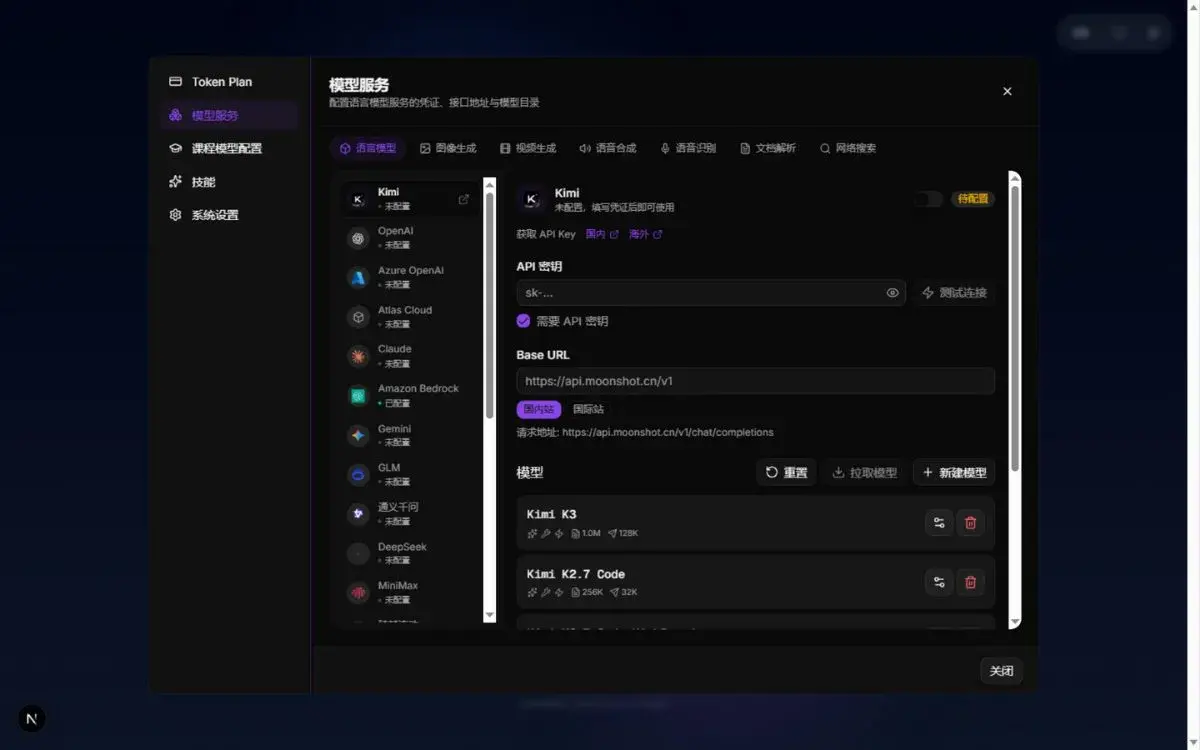Image resolution: width=1200 pixels, height=750 pixels.
Task: Click the 新建模型 button
Action: [954, 473]
